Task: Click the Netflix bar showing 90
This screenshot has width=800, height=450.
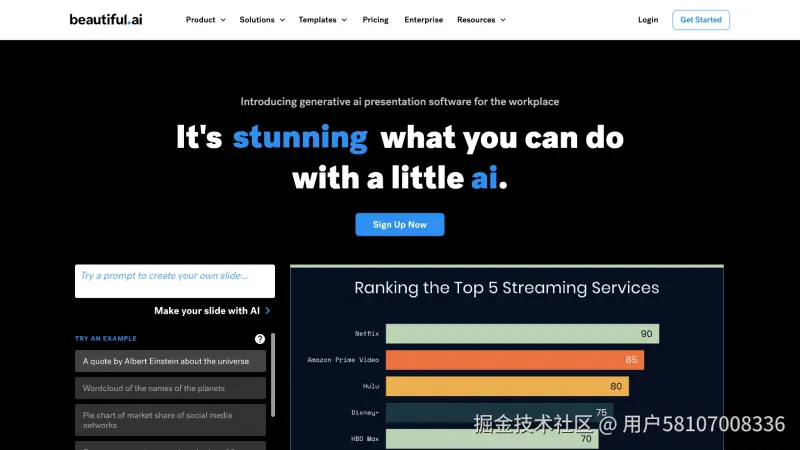Action: click(x=522, y=334)
